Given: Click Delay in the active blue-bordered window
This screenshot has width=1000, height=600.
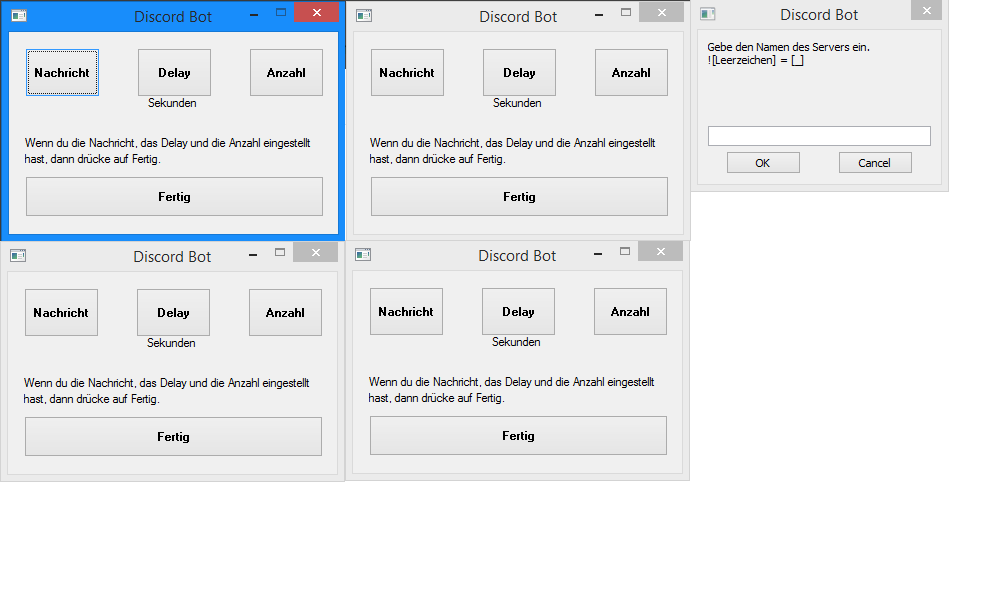Looking at the screenshot, I should point(174,73).
